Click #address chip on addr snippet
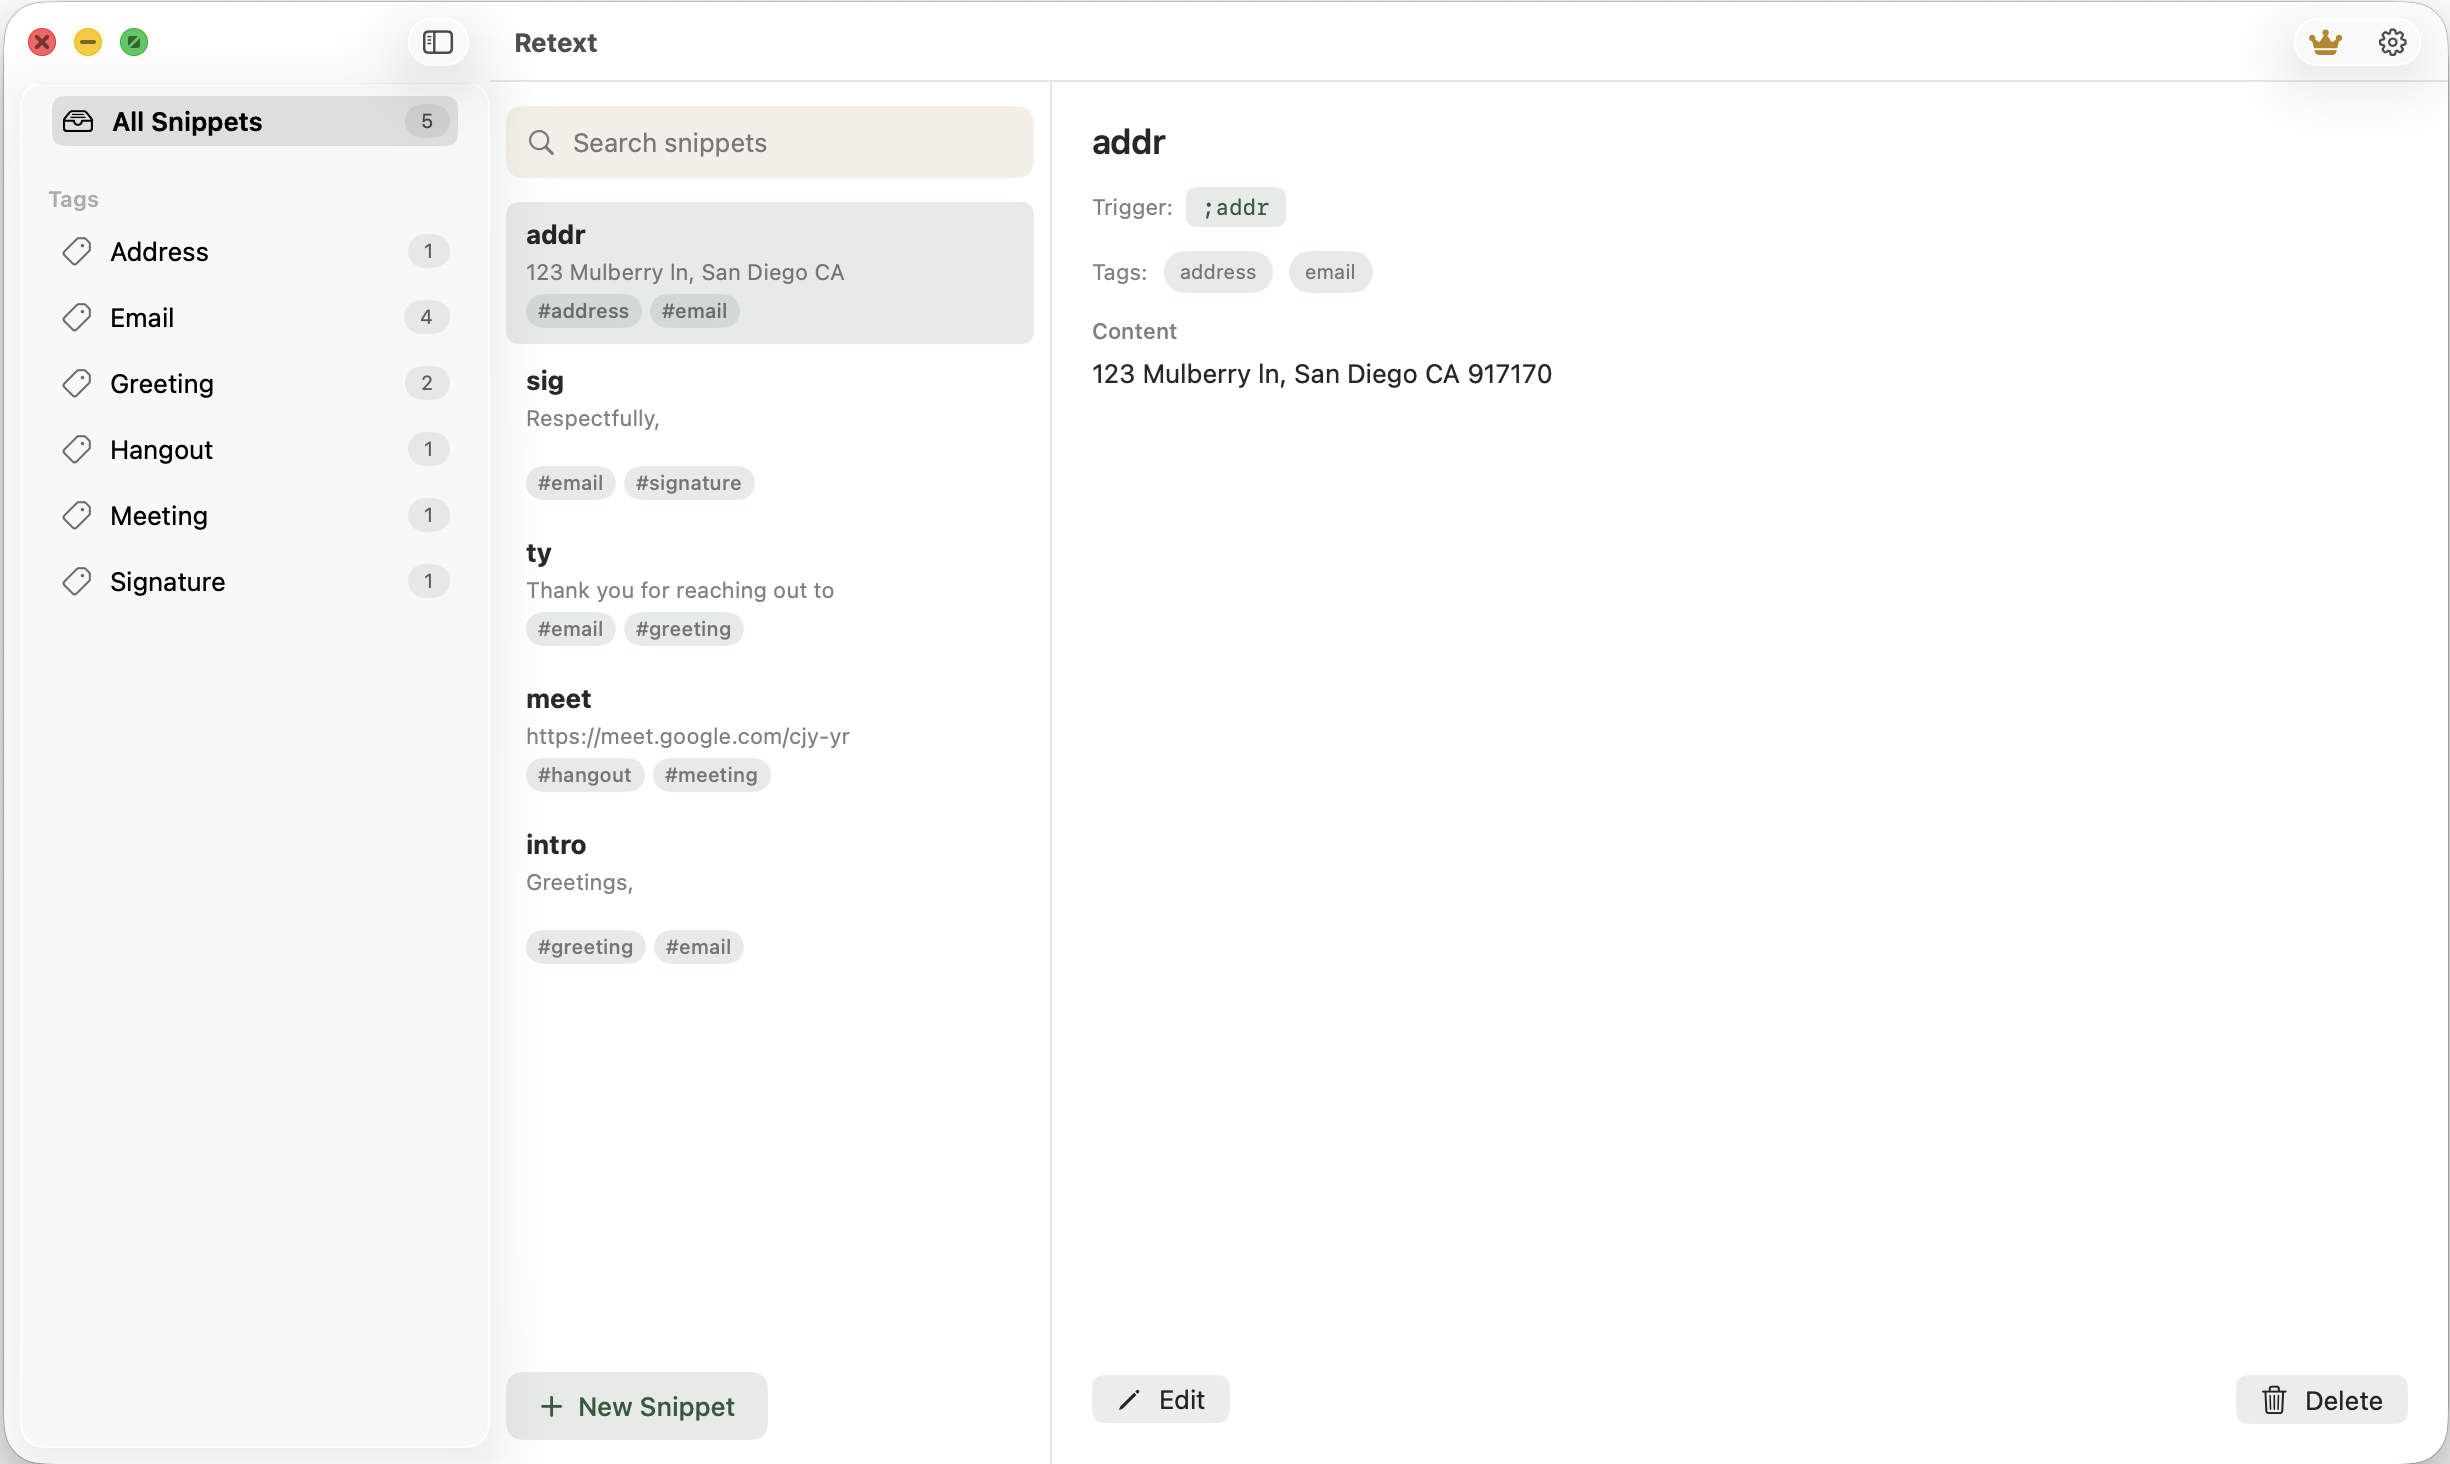Viewport: 2450px width, 1464px height. point(583,311)
